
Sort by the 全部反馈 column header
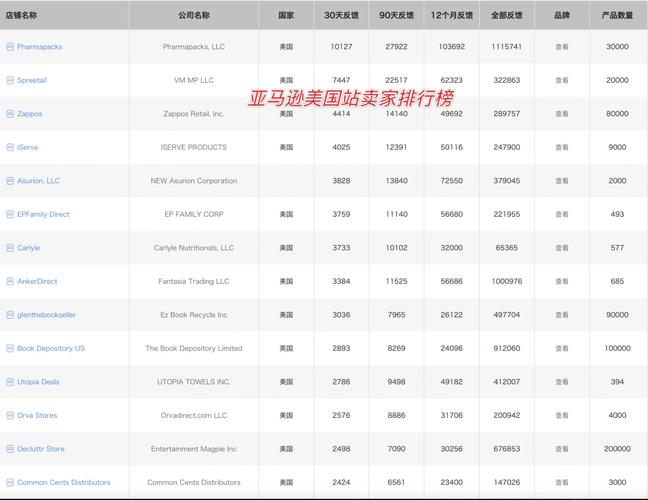pyautogui.click(x=507, y=15)
